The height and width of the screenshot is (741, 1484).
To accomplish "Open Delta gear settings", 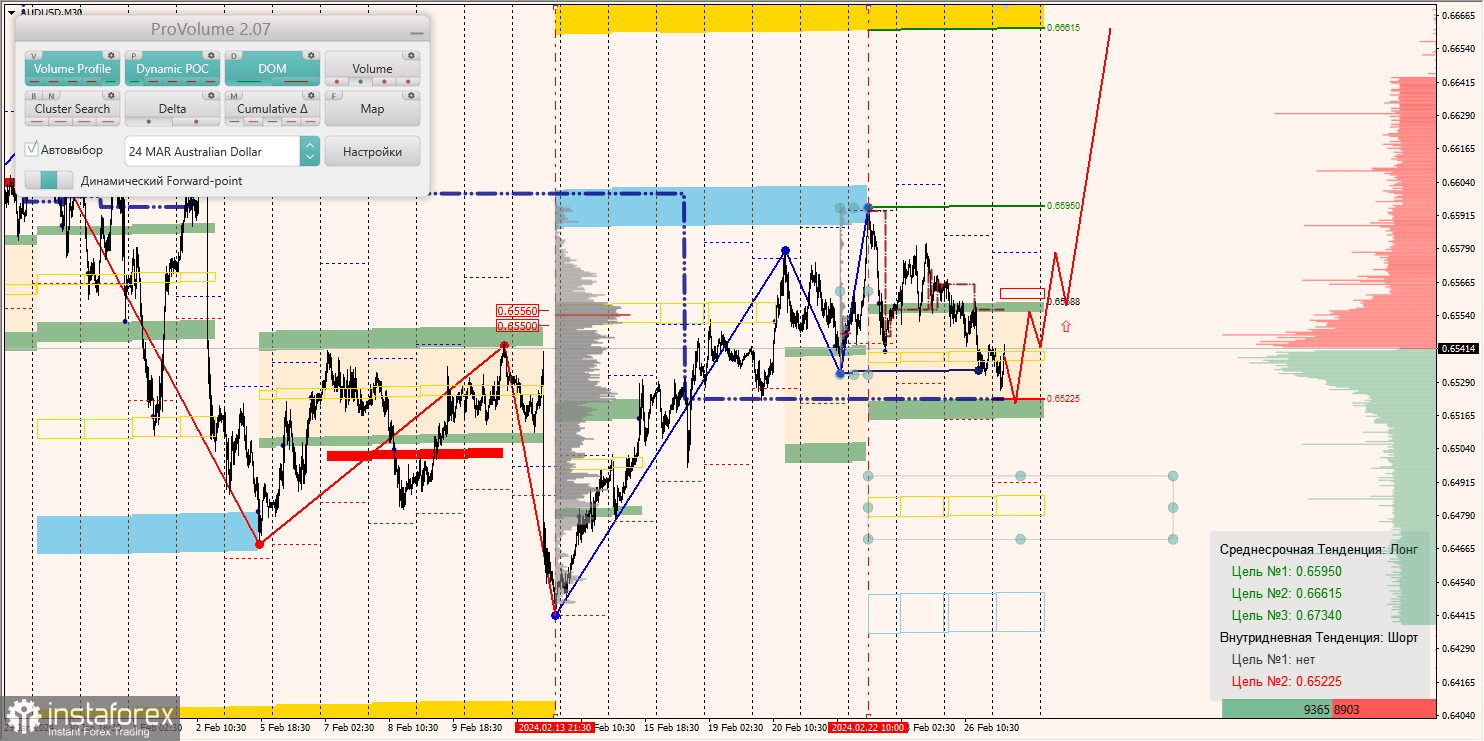I will (211, 95).
